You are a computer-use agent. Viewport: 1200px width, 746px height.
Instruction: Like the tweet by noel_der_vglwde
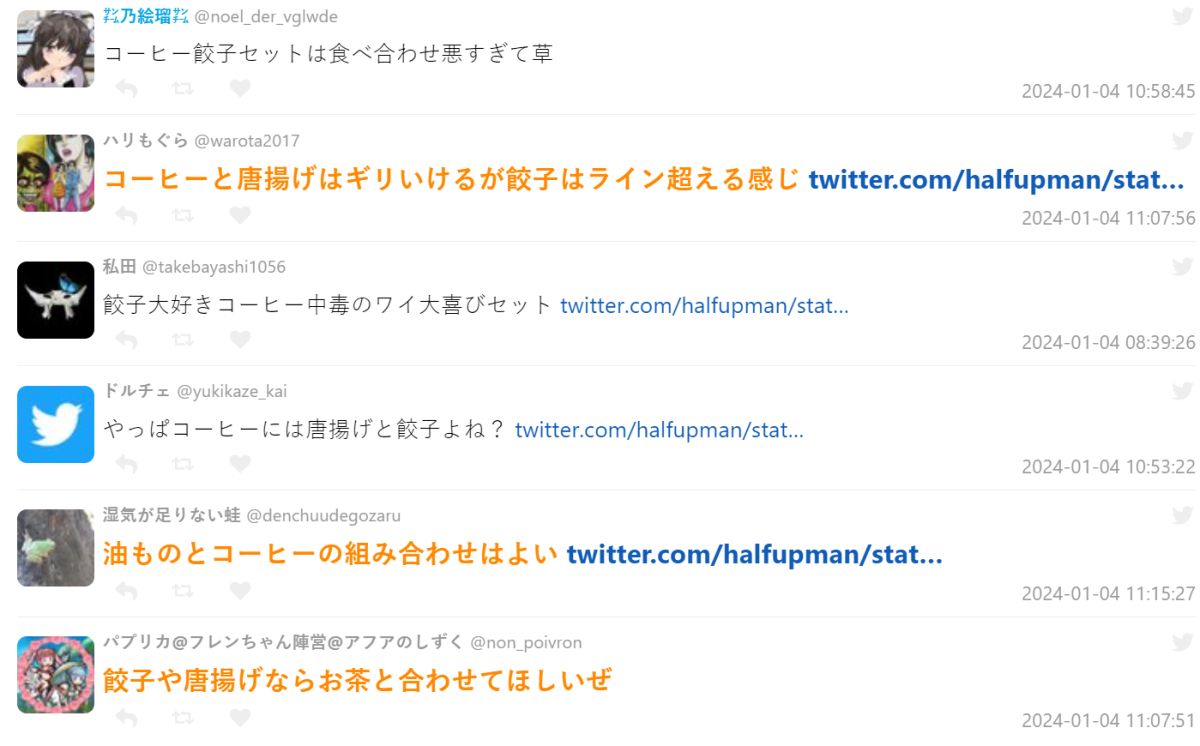pos(240,89)
